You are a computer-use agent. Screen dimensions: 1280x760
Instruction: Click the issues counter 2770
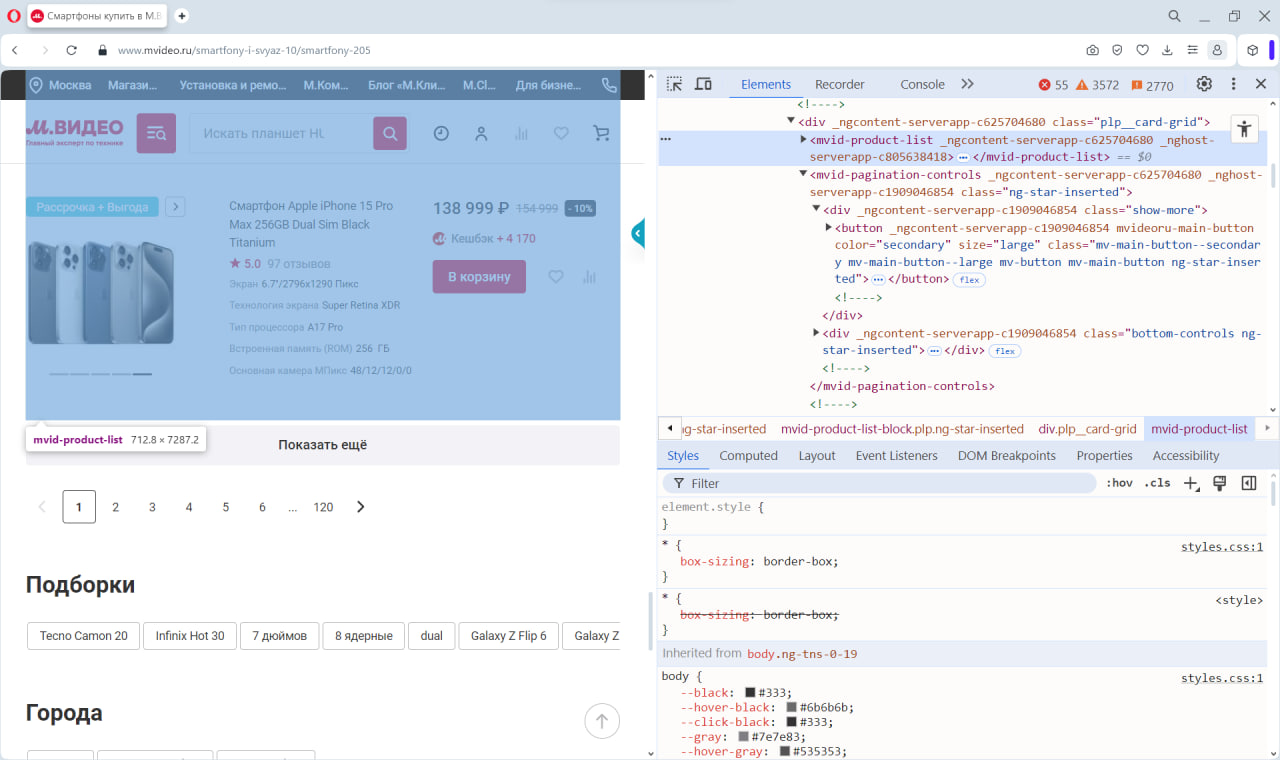click(1153, 85)
